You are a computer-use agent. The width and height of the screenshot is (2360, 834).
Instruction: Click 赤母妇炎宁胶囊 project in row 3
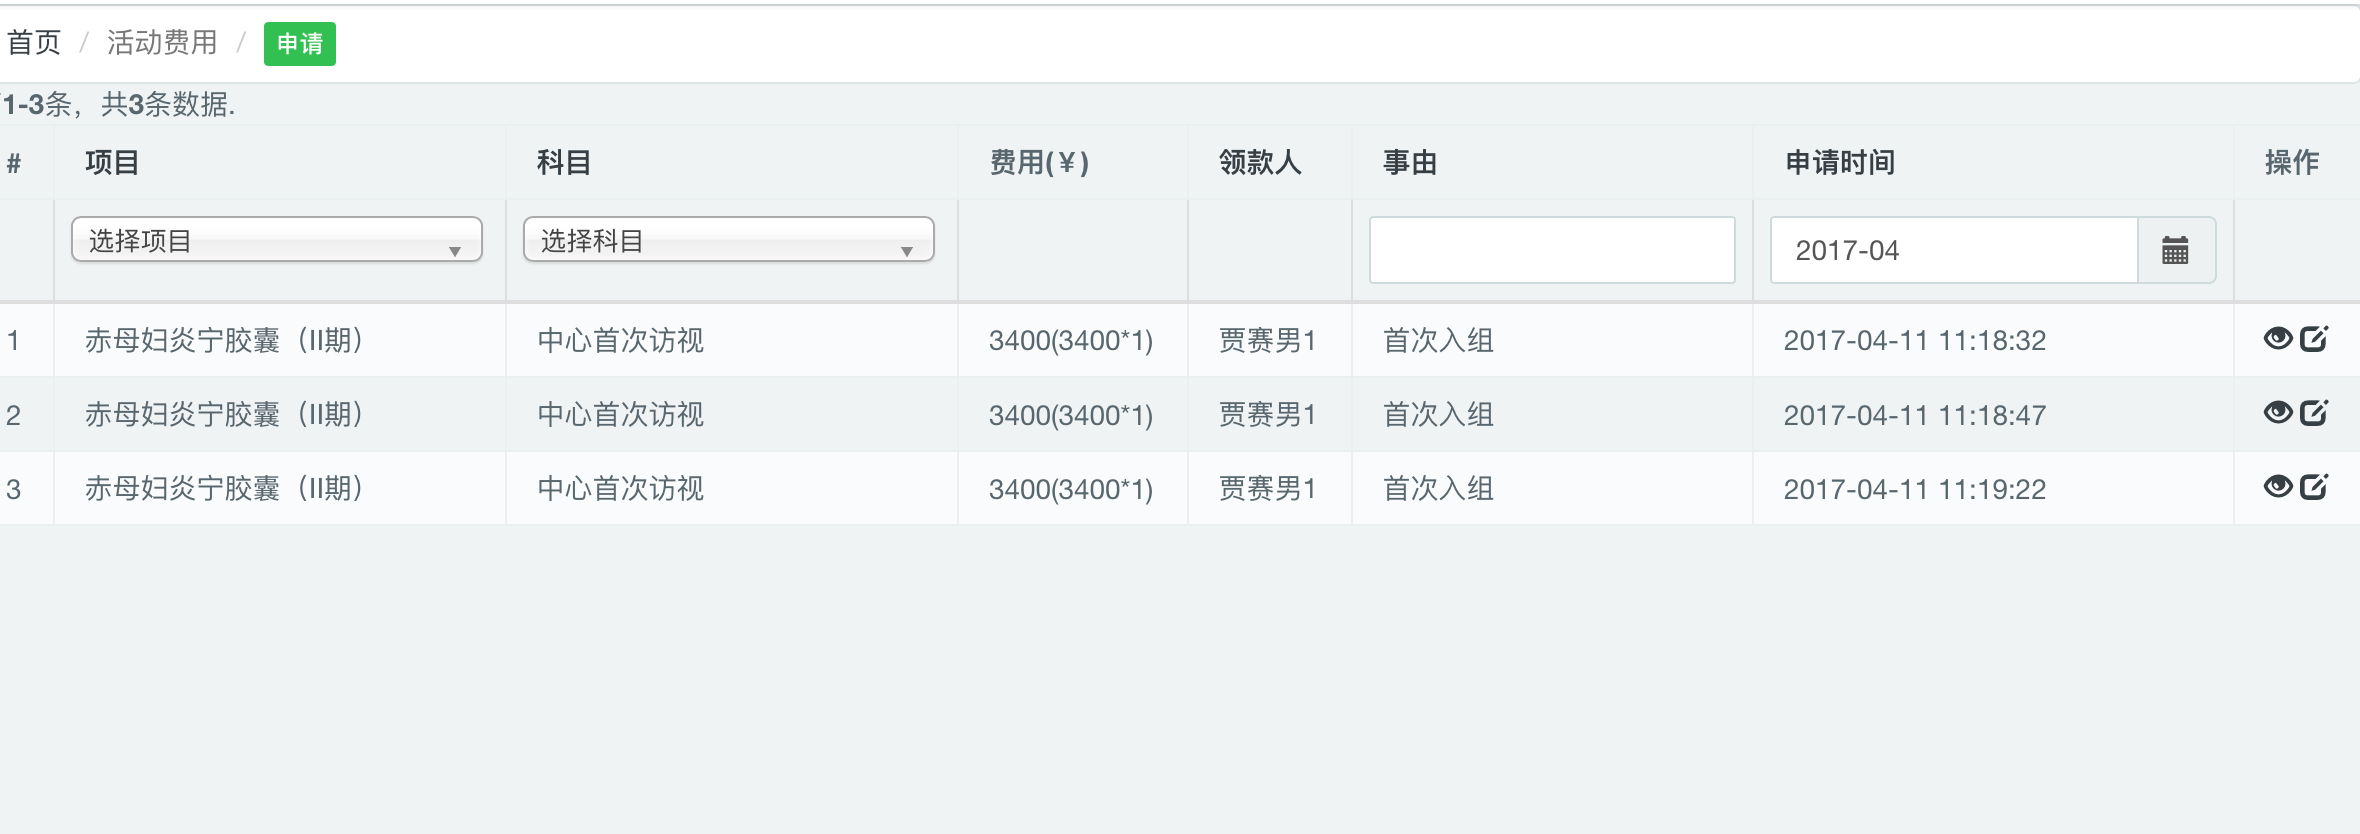(224, 488)
